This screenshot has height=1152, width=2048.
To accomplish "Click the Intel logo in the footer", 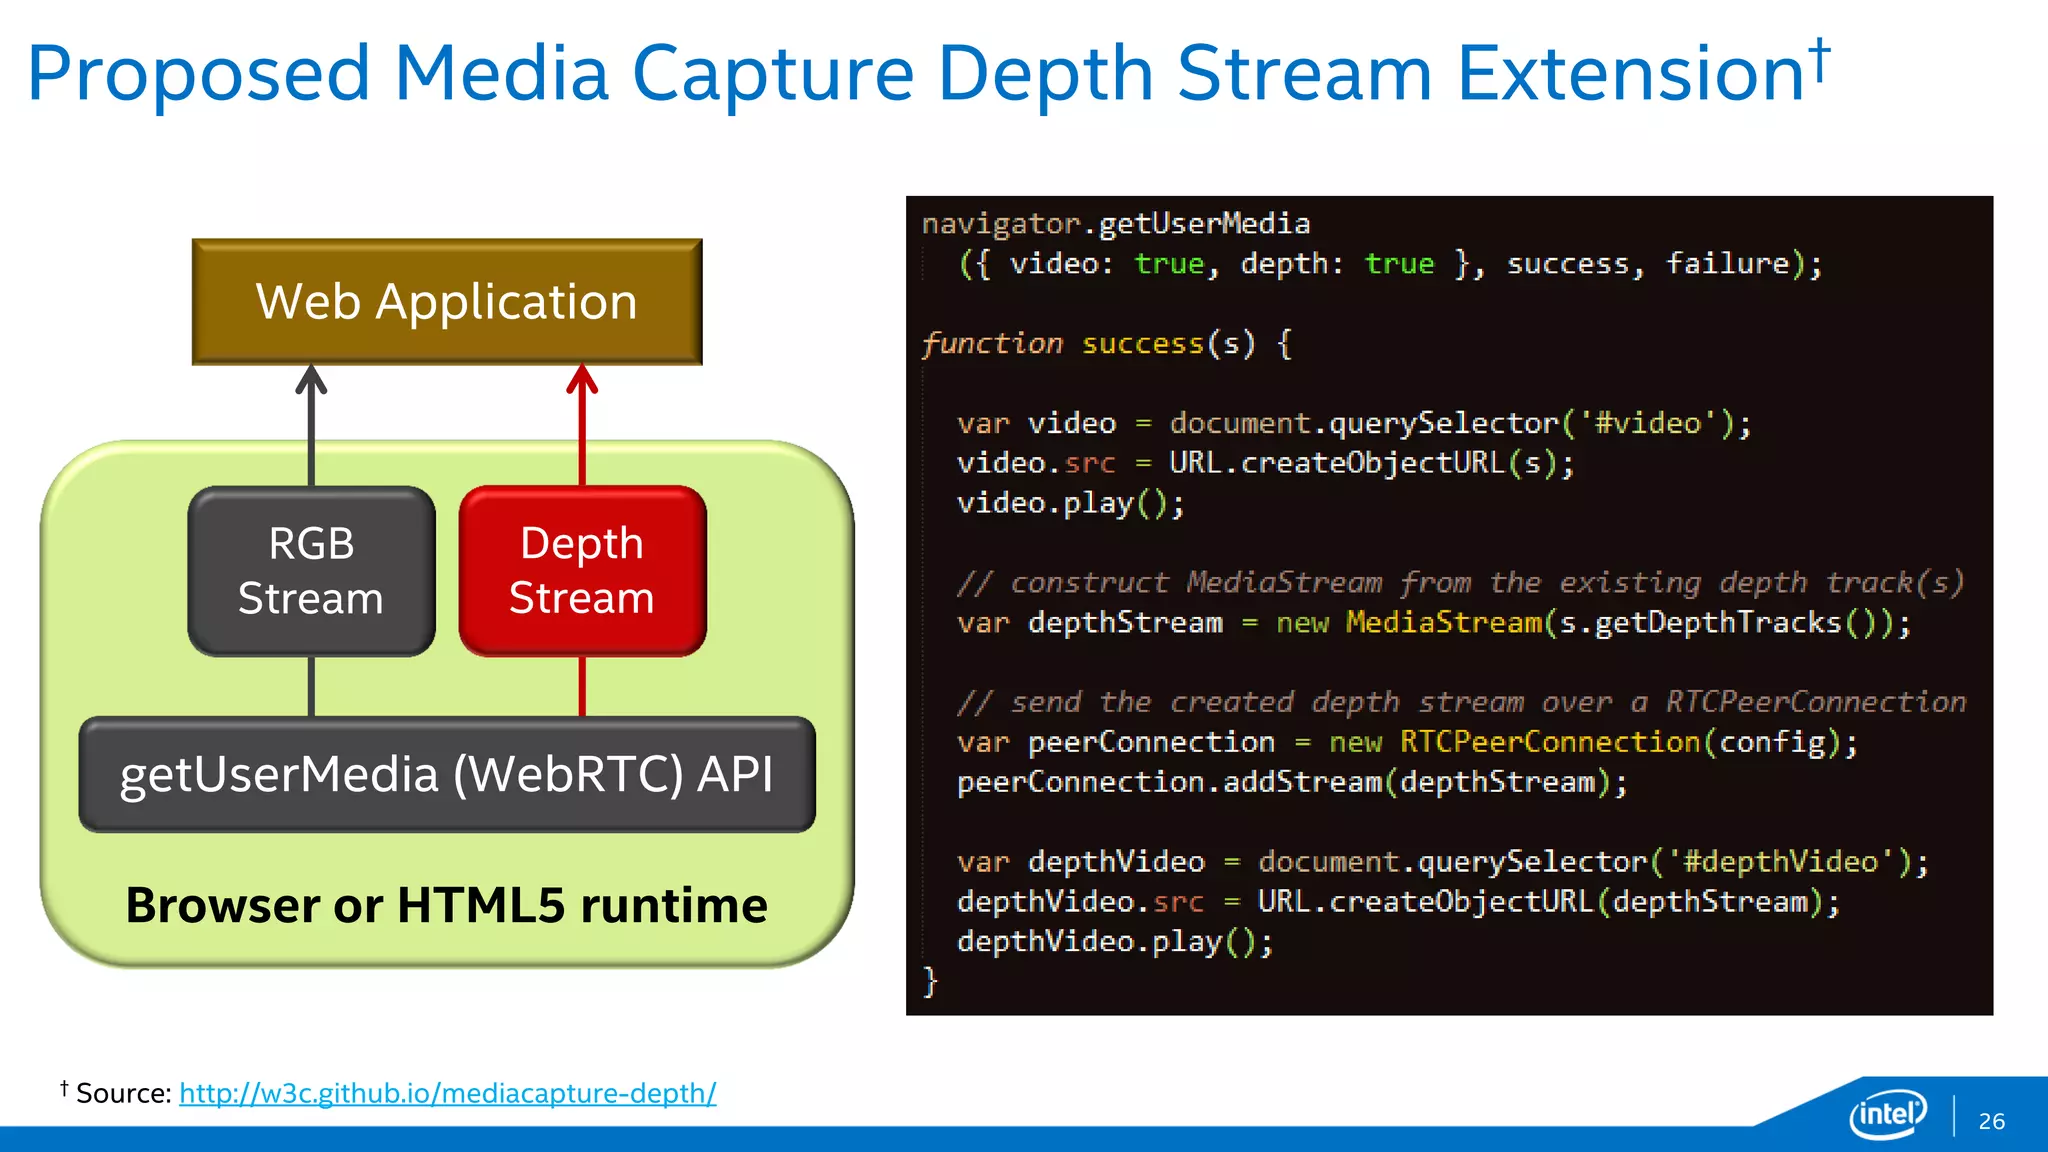I will click(x=1888, y=1113).
